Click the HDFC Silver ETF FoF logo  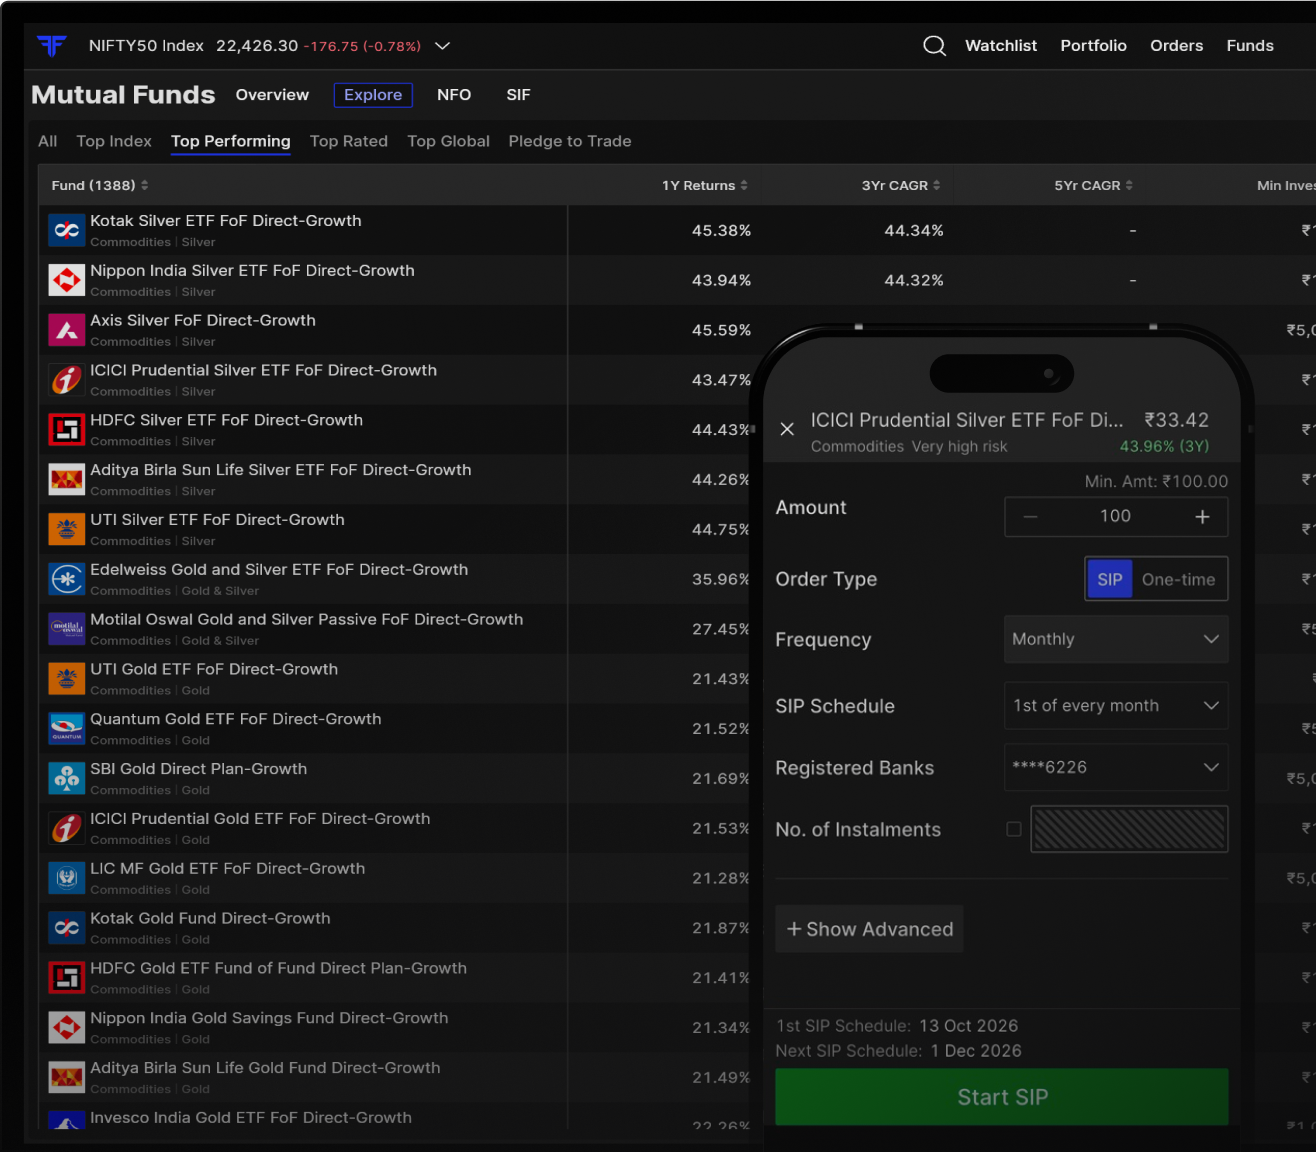67,430
